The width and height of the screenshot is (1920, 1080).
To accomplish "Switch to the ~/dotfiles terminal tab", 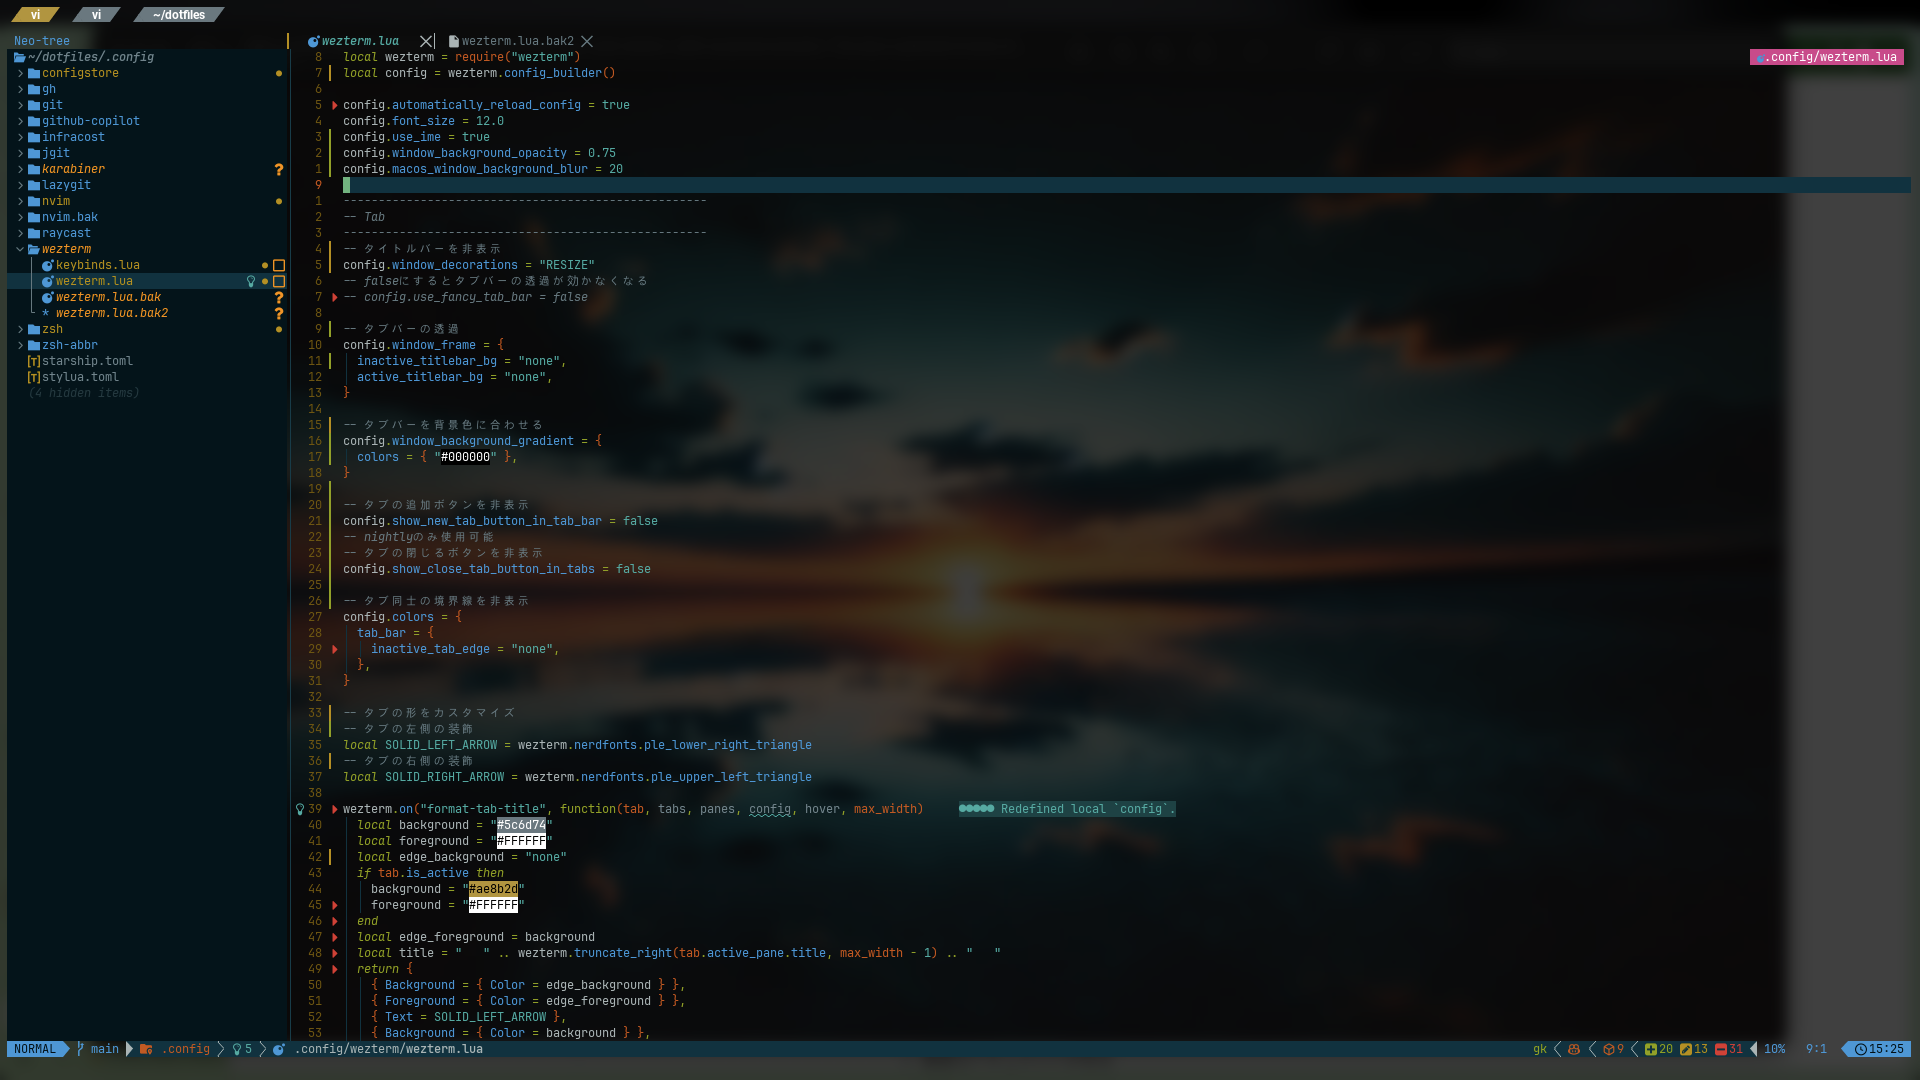I will [179, 14].
